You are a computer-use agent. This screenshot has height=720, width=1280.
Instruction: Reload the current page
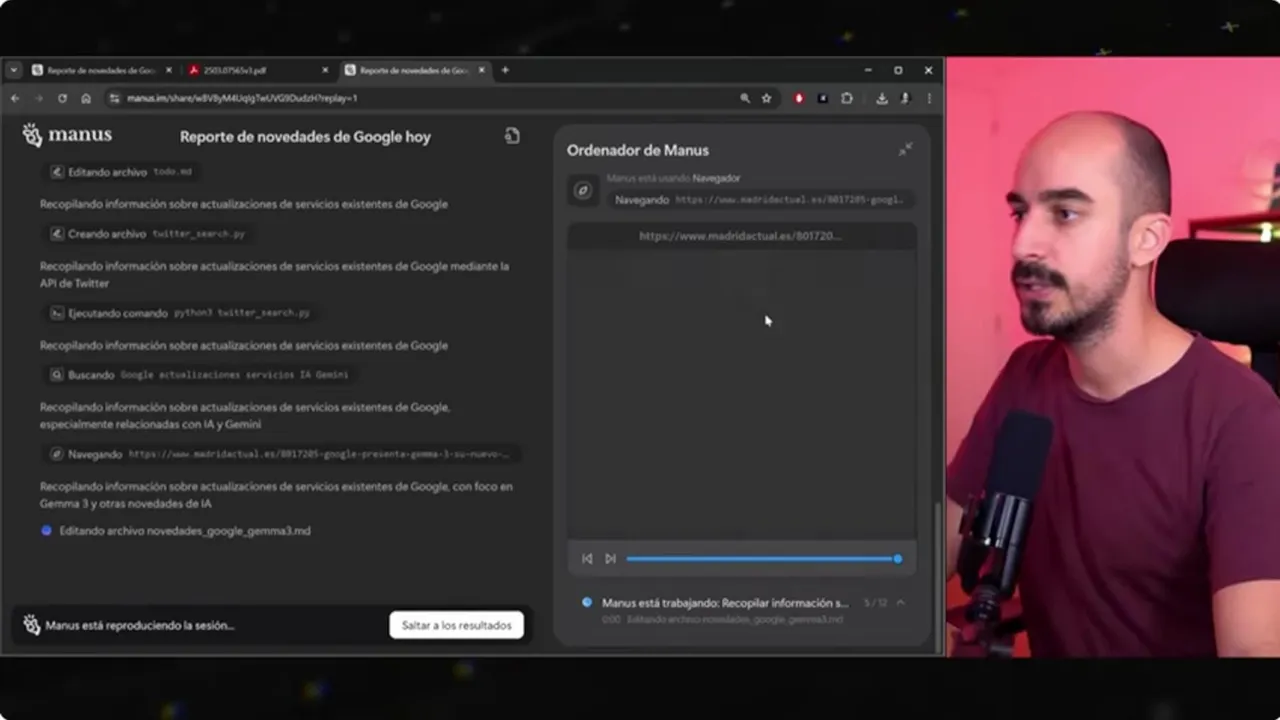click(x=62, y=98)
